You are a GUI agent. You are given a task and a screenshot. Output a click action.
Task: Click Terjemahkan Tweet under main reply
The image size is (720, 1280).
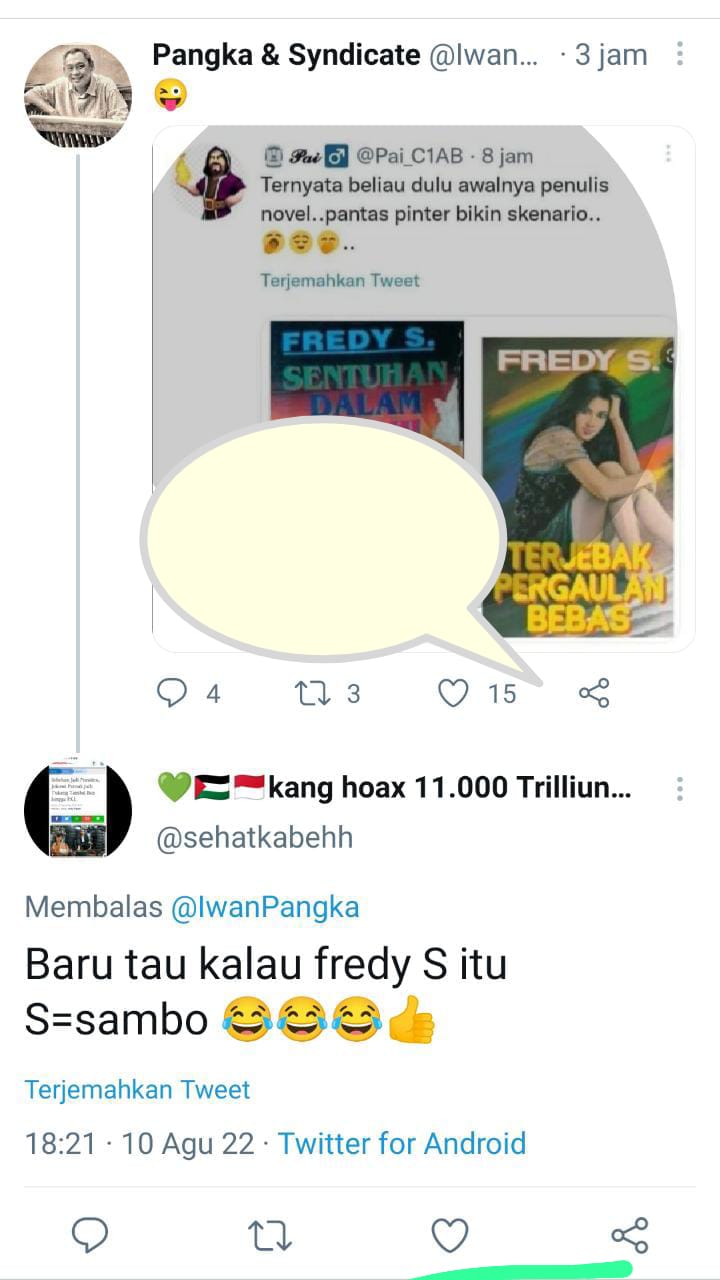coord(137,1089)
